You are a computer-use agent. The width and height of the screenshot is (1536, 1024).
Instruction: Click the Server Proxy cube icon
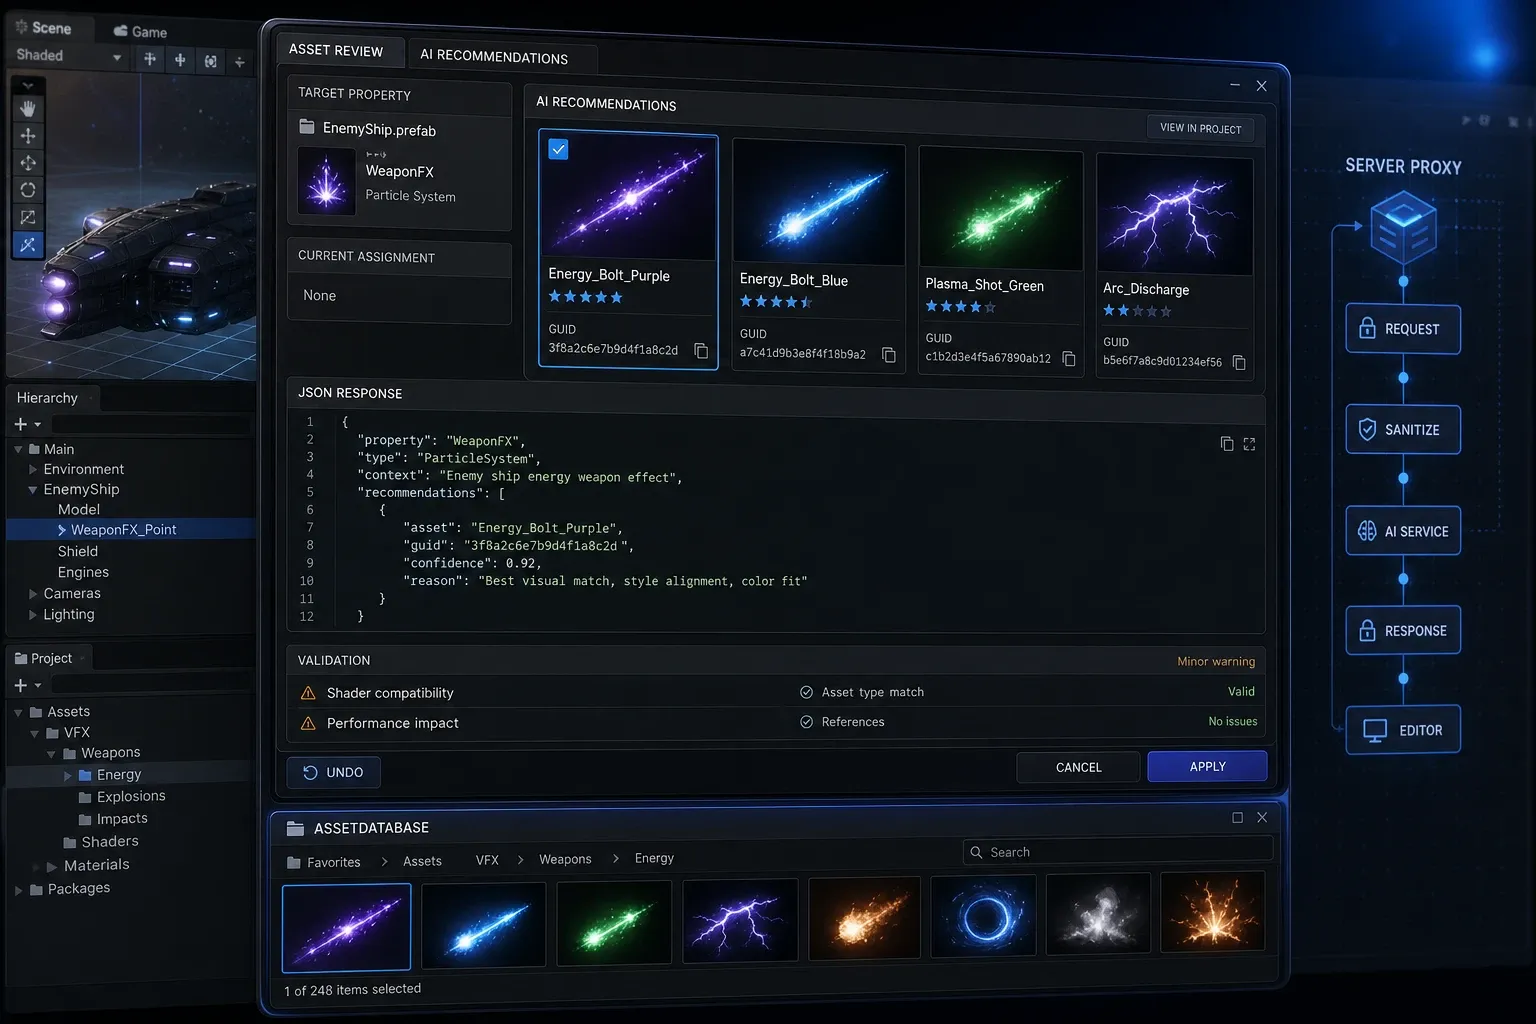[1403, 228]
